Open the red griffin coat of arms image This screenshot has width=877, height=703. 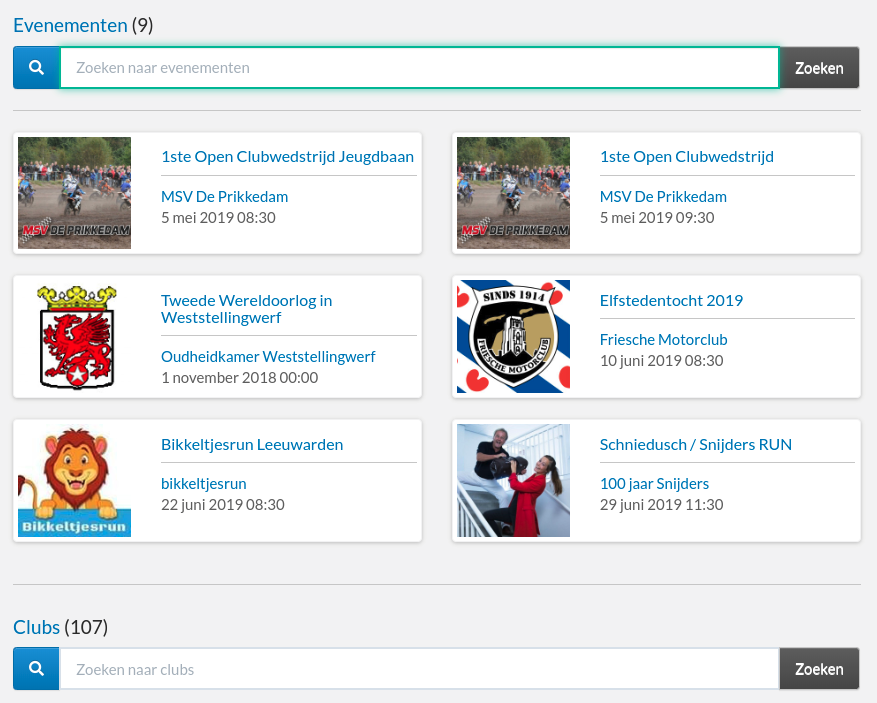pyautogui.click(x=75, y=336)
